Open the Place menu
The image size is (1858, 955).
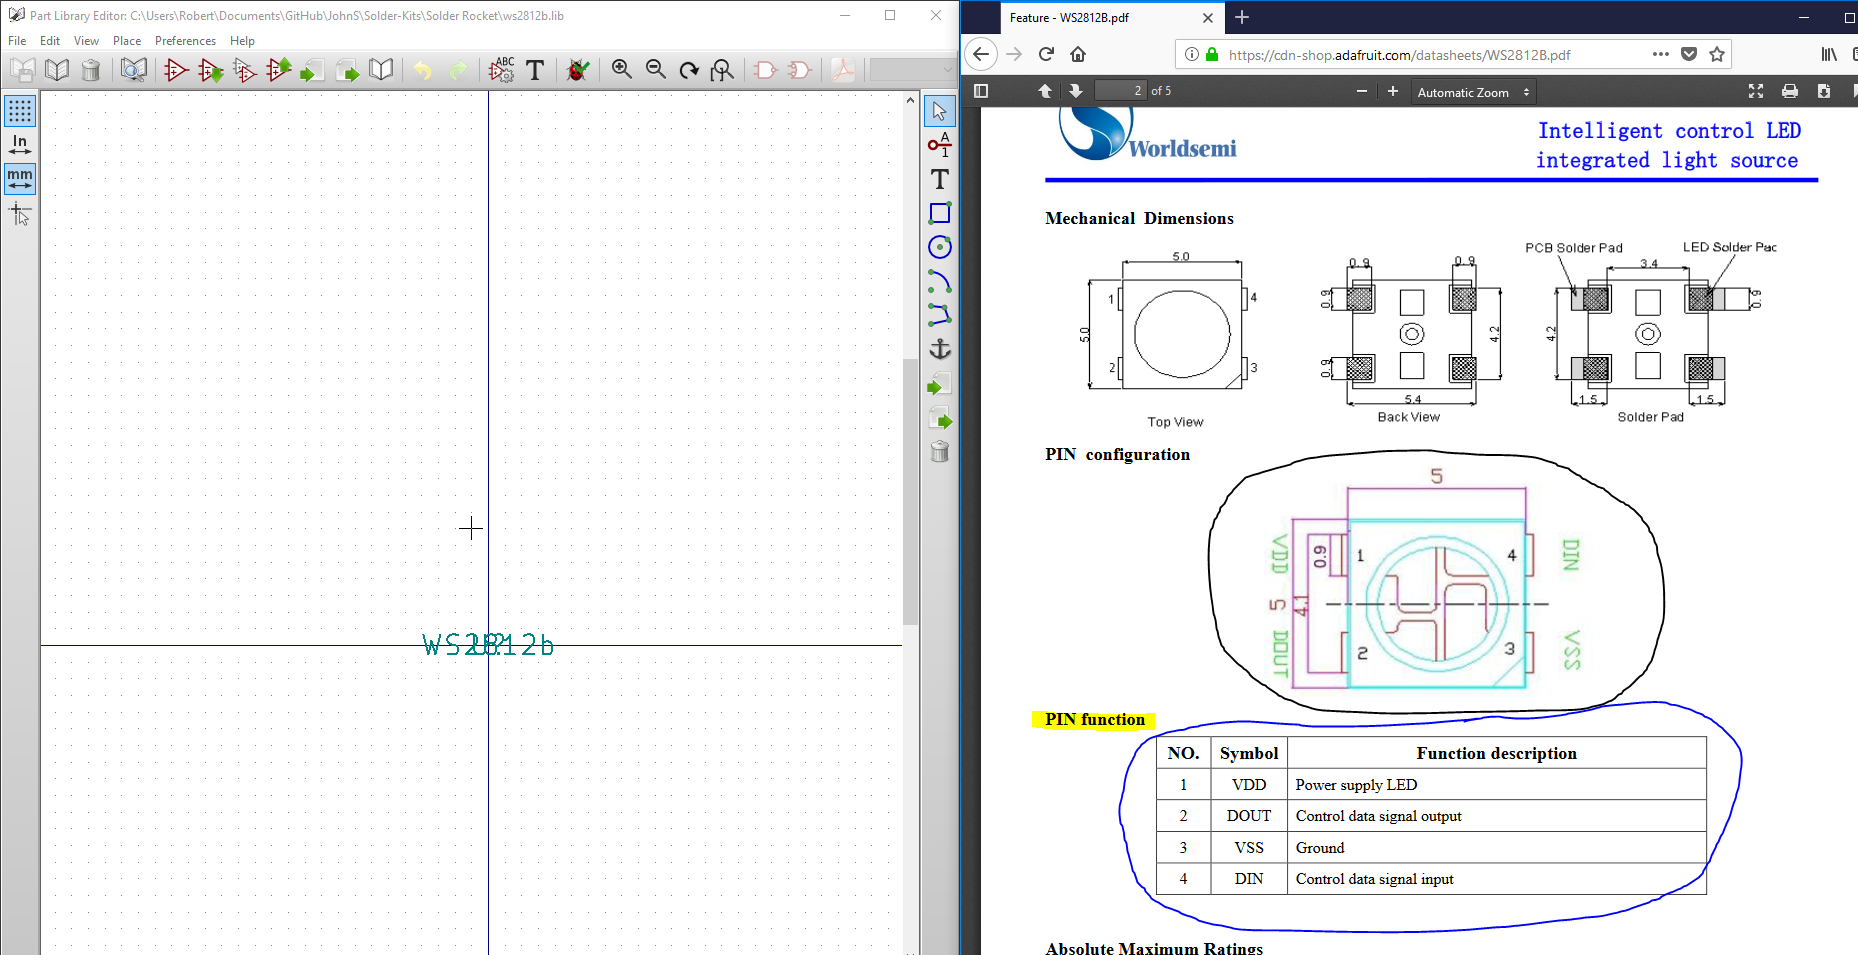pos(127,41)
